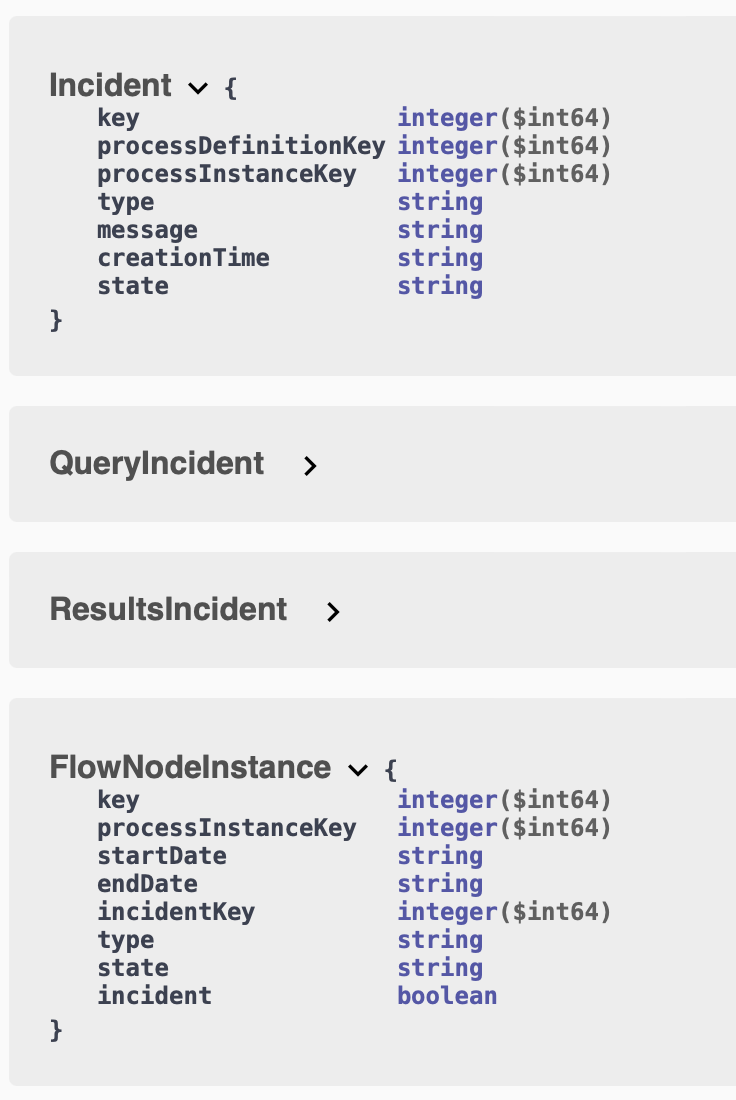Viewport: 736px width, 1100px height.
Task: Select the endDate field in FlowNodeInstance
Action: click(147, 883)
